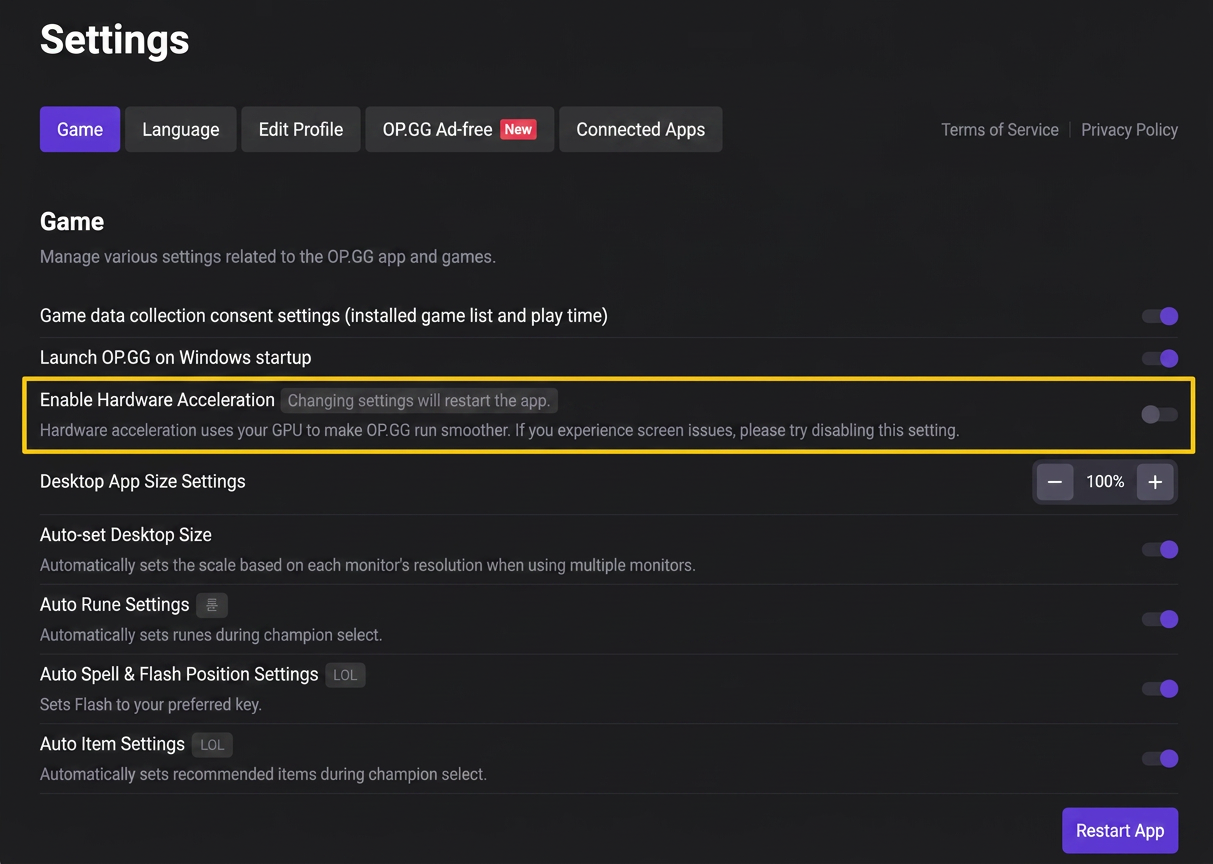Image resolution: width=1213 pixels, height=864 pixels.
Task: Click the Game data collection consent settings label
Action: (324, 315)
